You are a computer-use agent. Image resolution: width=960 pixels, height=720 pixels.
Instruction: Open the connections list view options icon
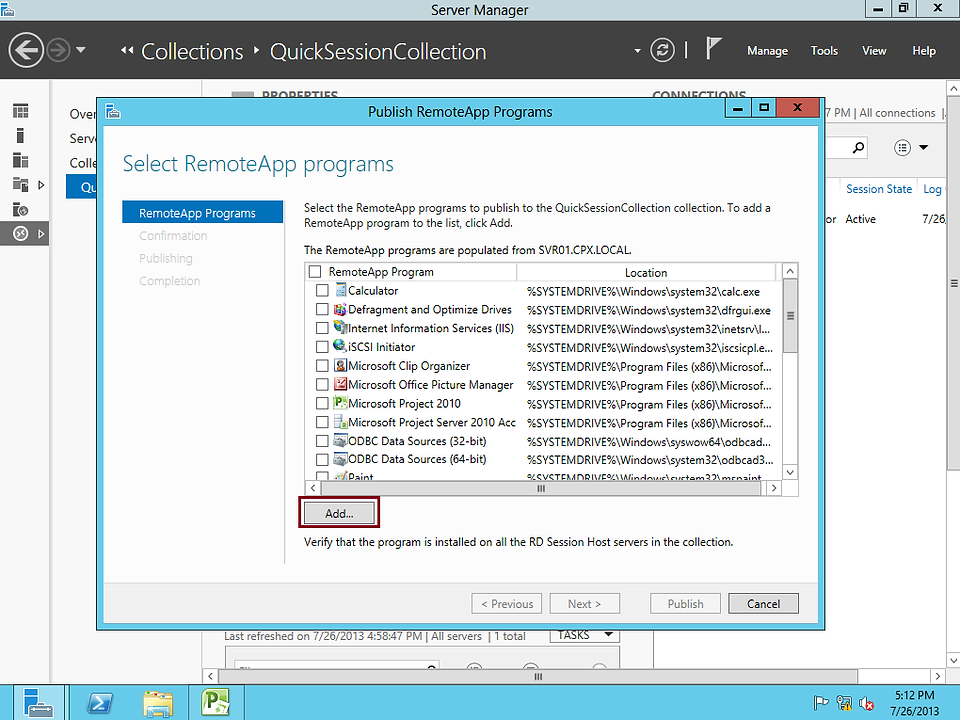click(x=902, y=148)
